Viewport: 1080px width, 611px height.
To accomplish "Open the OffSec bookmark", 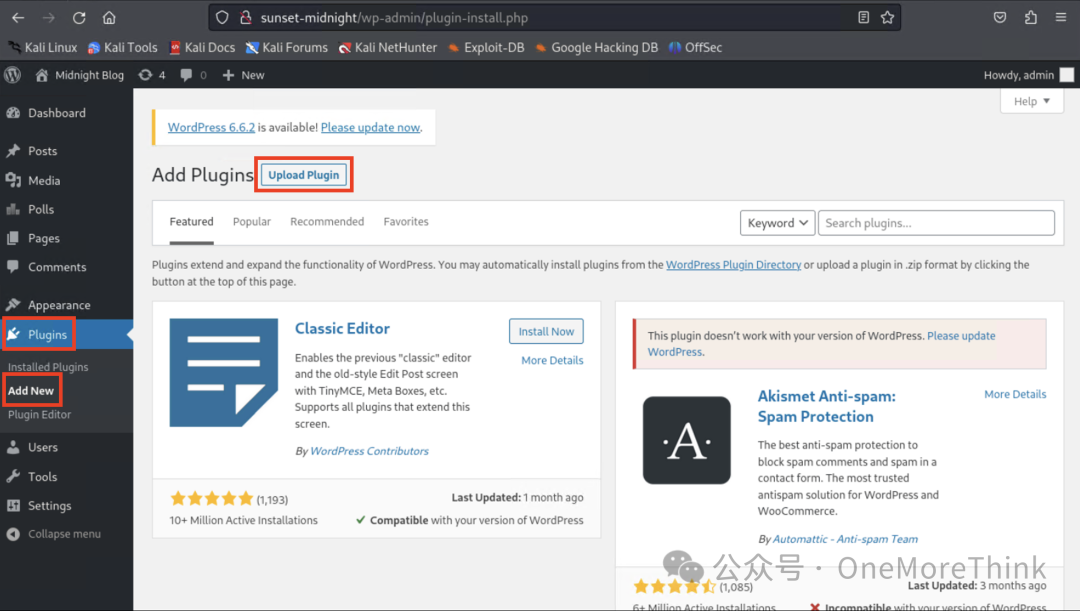I will [x=696, y=48].
